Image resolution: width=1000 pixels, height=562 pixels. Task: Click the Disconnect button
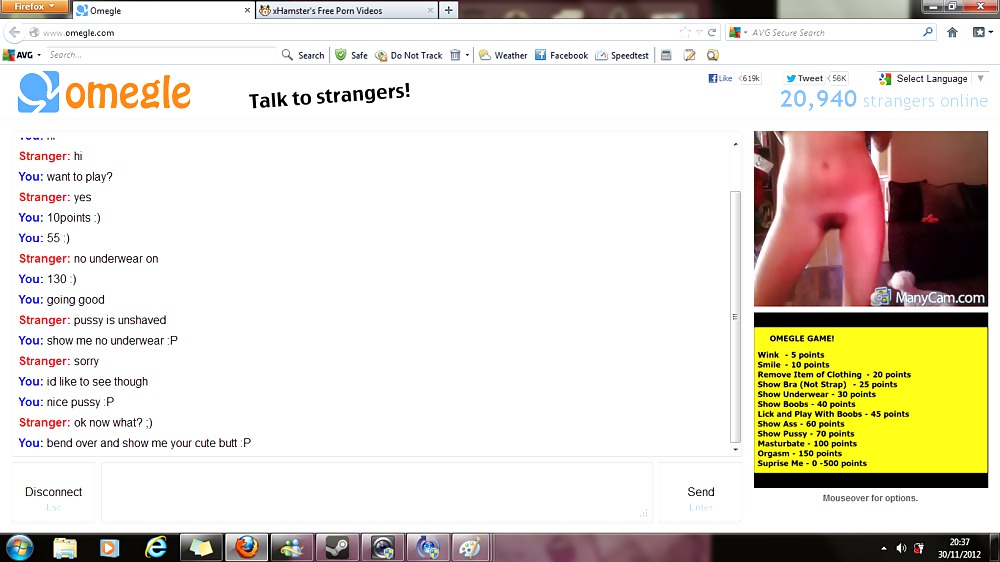pos(54,492)
